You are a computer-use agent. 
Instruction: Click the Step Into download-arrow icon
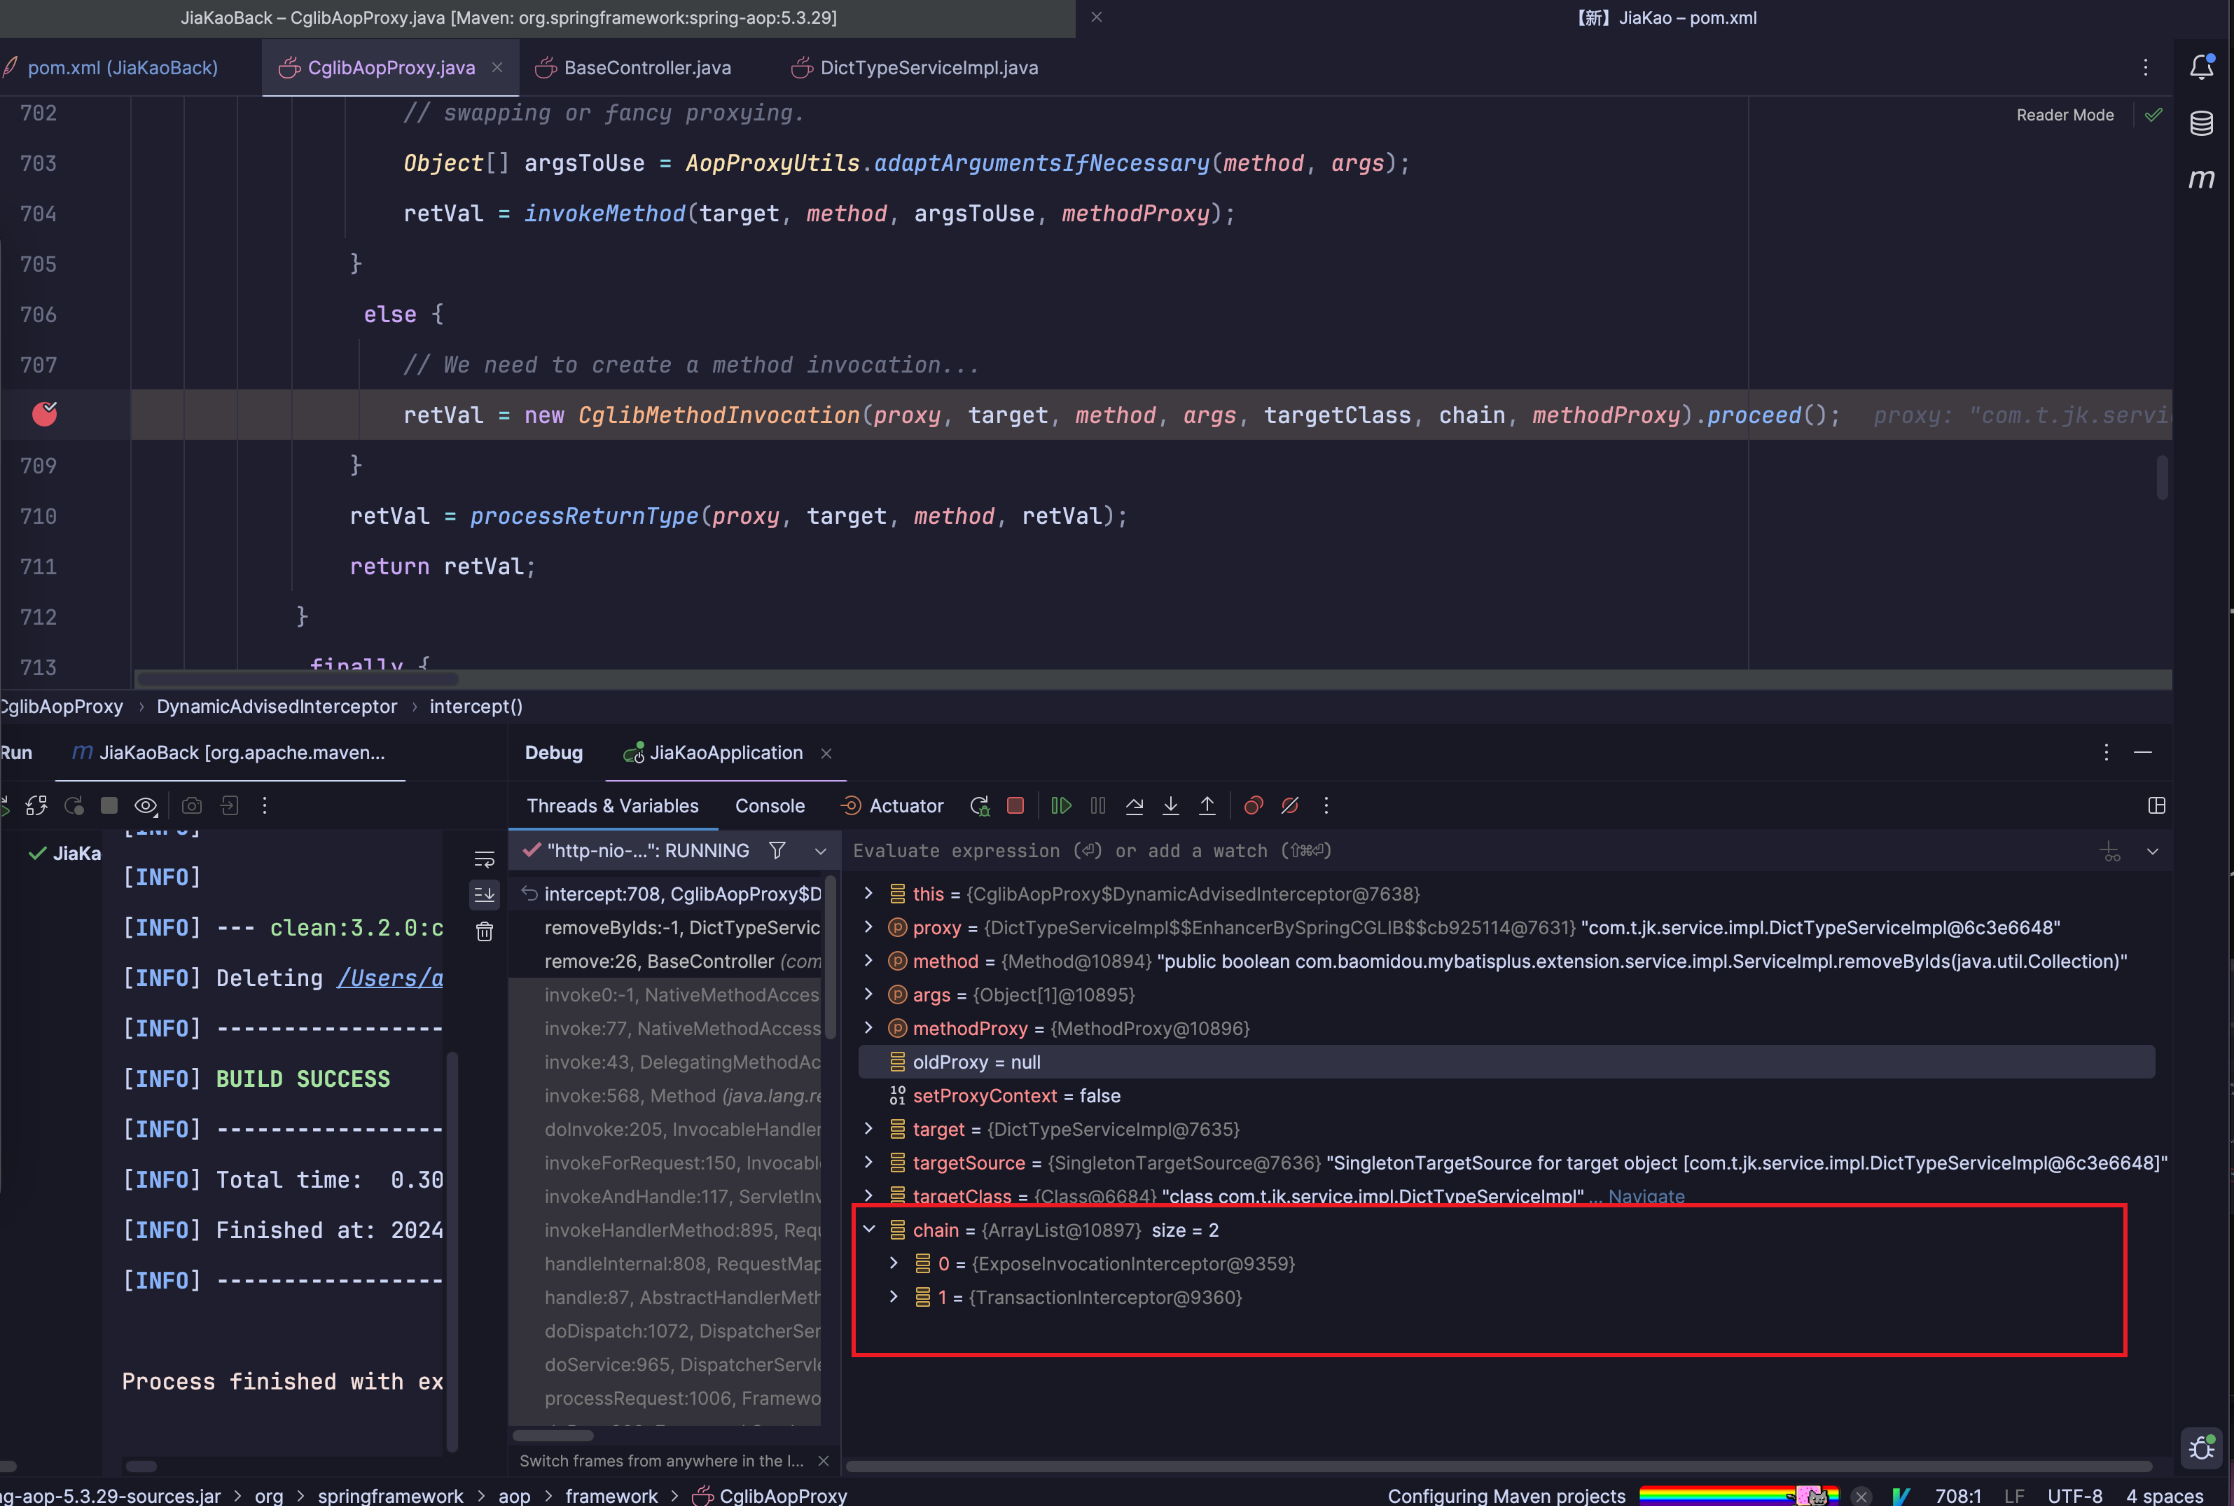[1170, 806]
